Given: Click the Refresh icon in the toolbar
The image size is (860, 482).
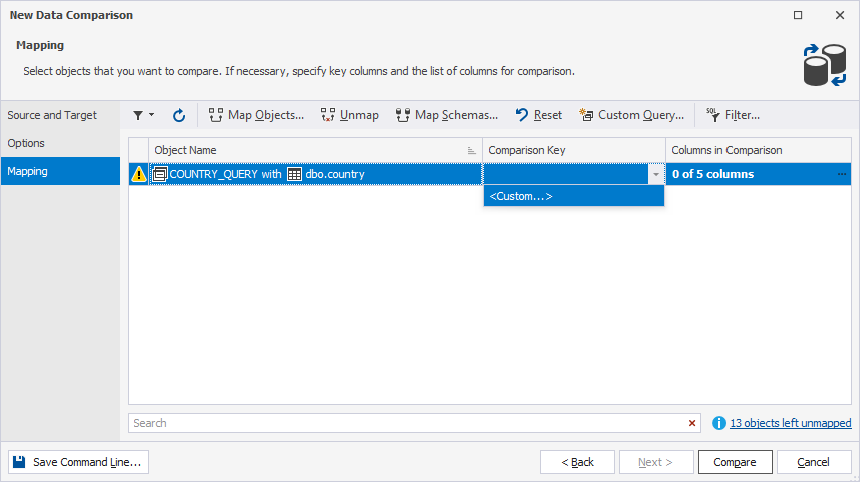Looking at the screenshot, I should [179, 115].
